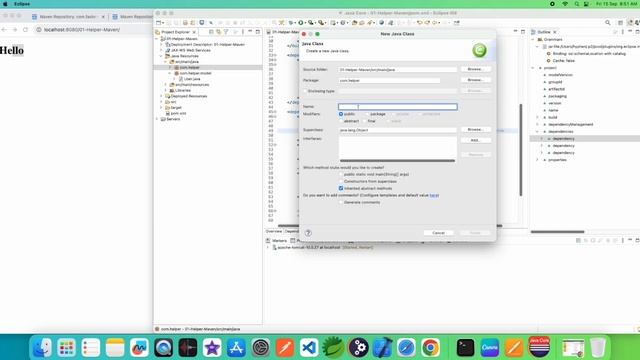
Task: Check Constructors from superclass option
Action: point(341,181)
